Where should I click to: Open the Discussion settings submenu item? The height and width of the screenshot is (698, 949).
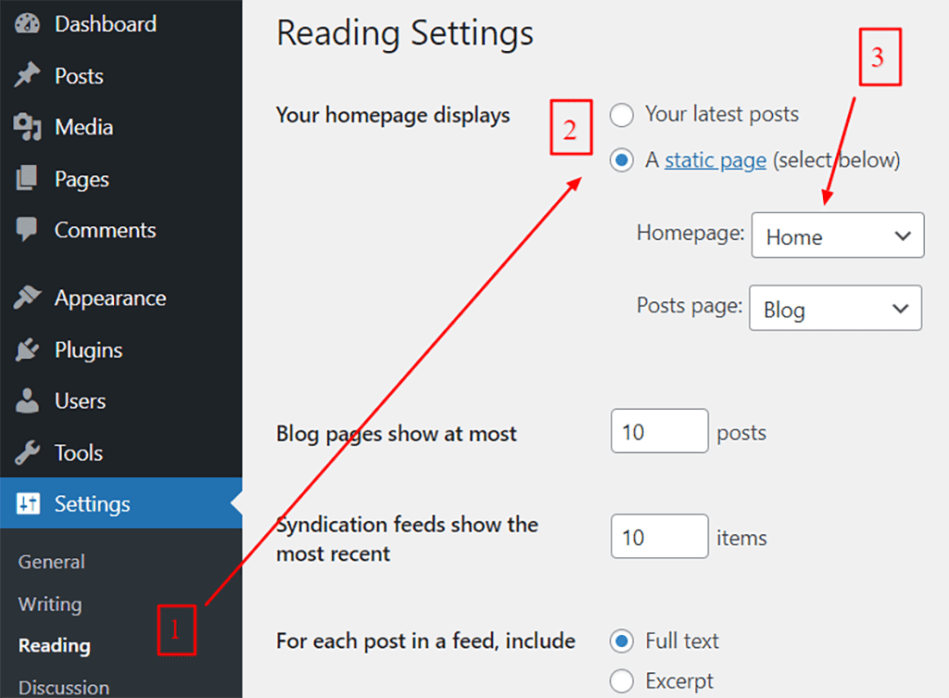[64, 687]
